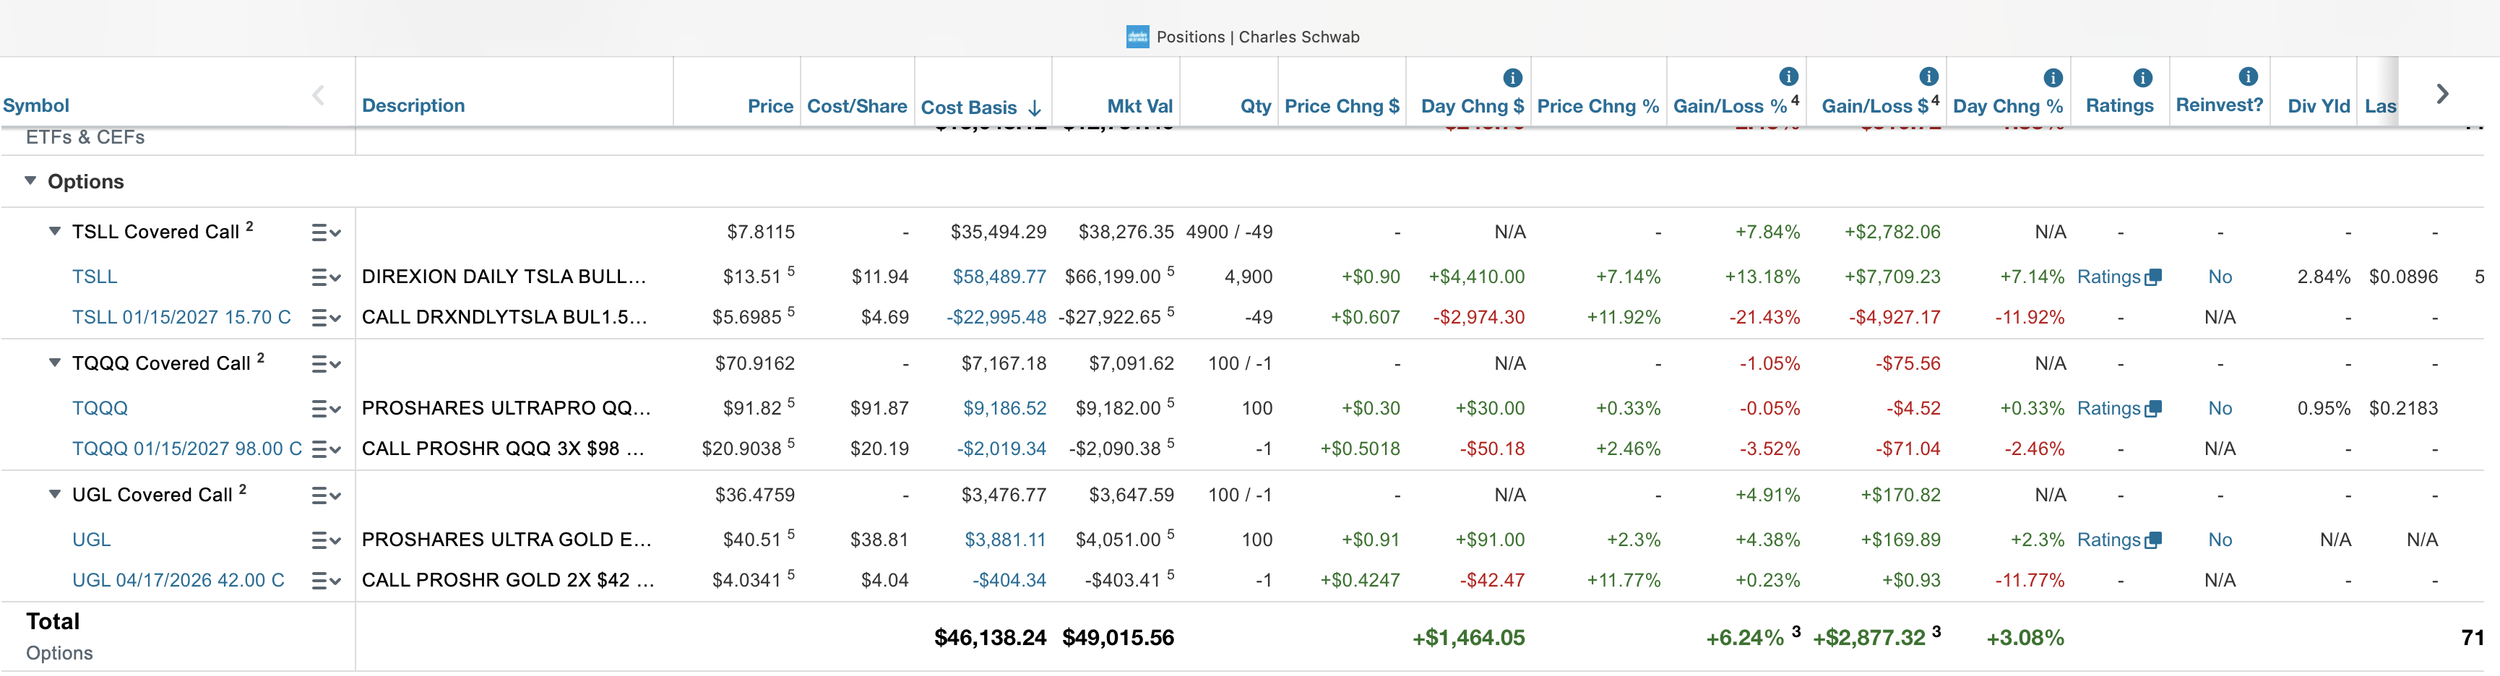Viewport: 2500px width, 676px height.
Task: Open action menu for TQQQ stock row
Action: (x=326, y=409)
